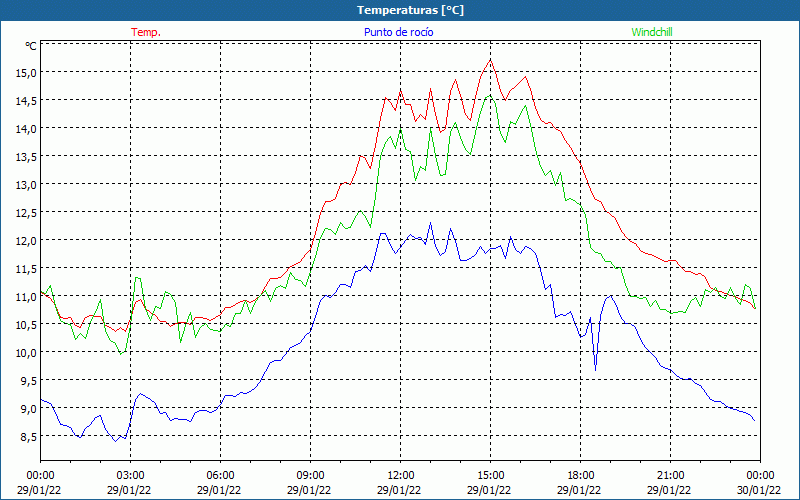Click the blue dew point dip after 18:00

[x=595, y=368]
